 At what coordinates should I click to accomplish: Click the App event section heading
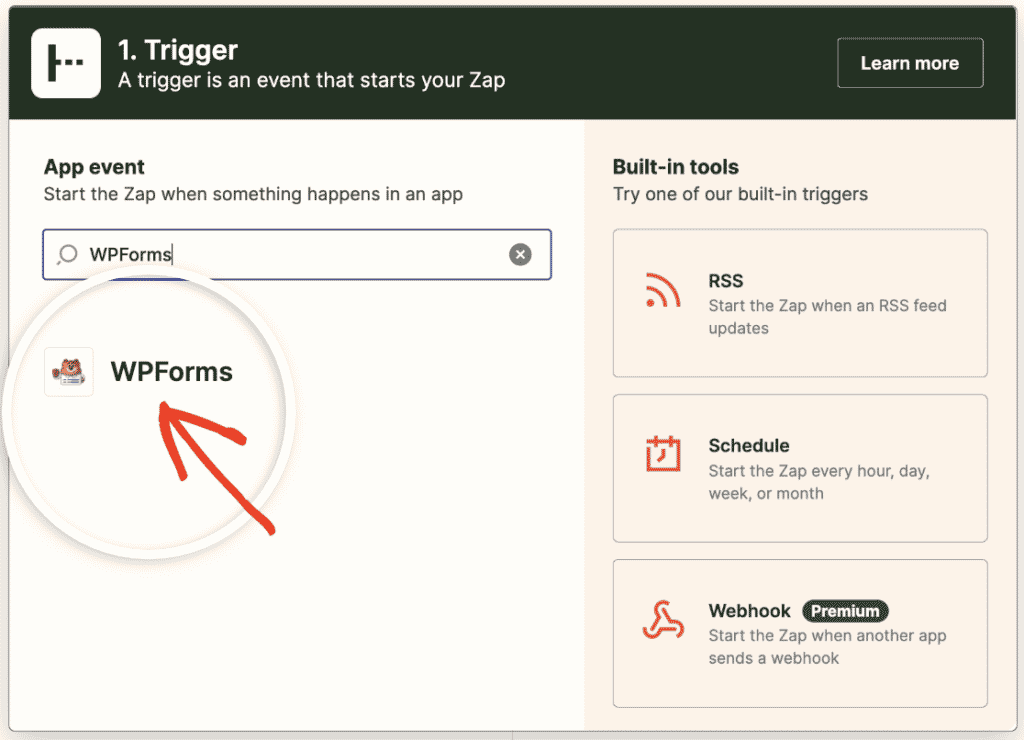(x=95, y=167)
